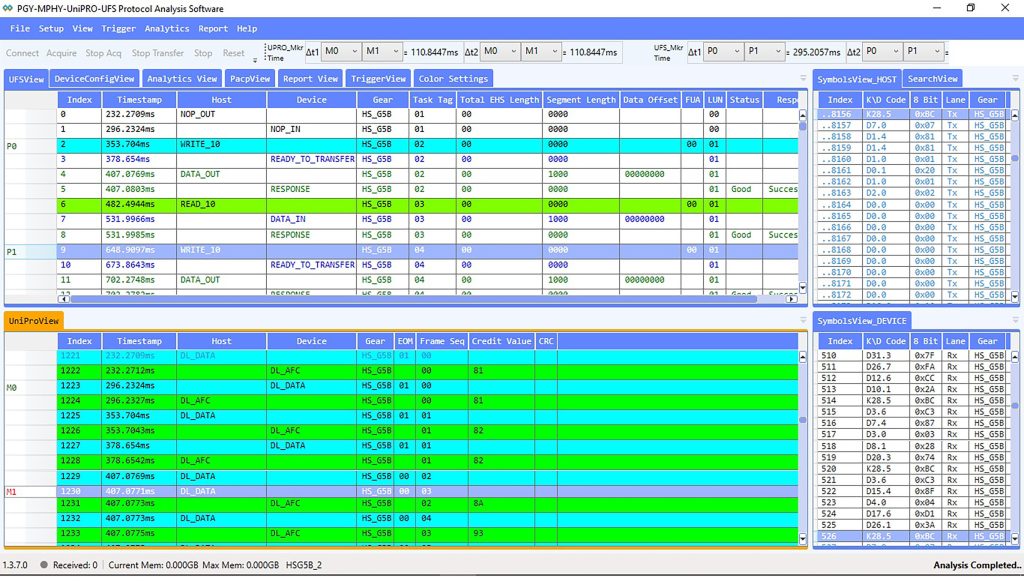This screenshot has height=581, width=1024.
Task: Click the Timestamp column header in UFSView
Action: [x=139, y=100]
